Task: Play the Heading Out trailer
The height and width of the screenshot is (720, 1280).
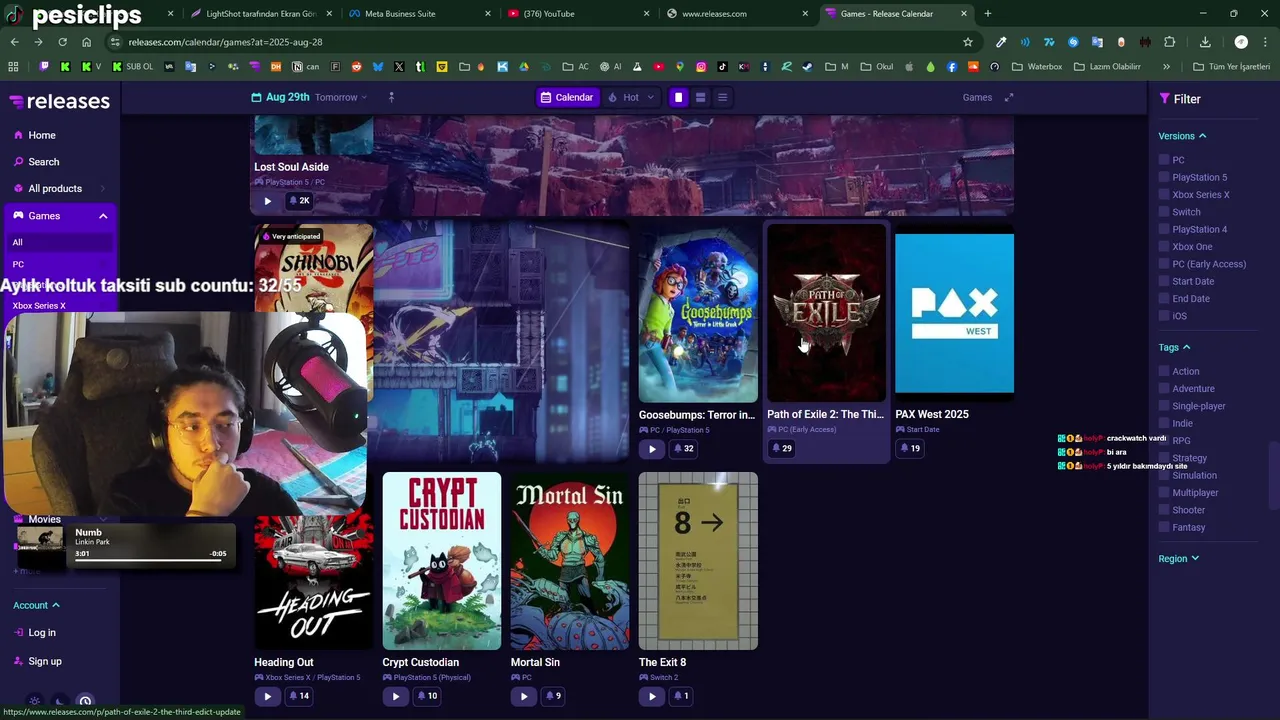Action: (x=267, y=696)
